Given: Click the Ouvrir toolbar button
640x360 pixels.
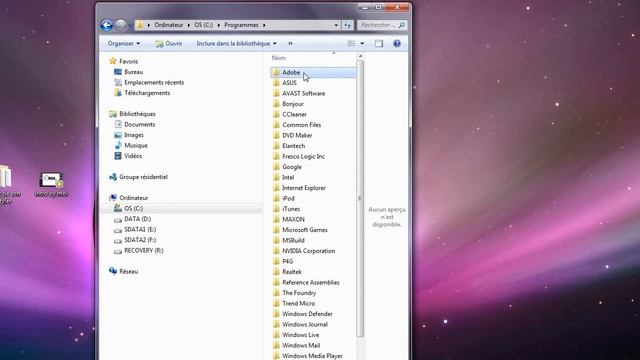Looking at the screenshot, I should [x=169, y=43].
